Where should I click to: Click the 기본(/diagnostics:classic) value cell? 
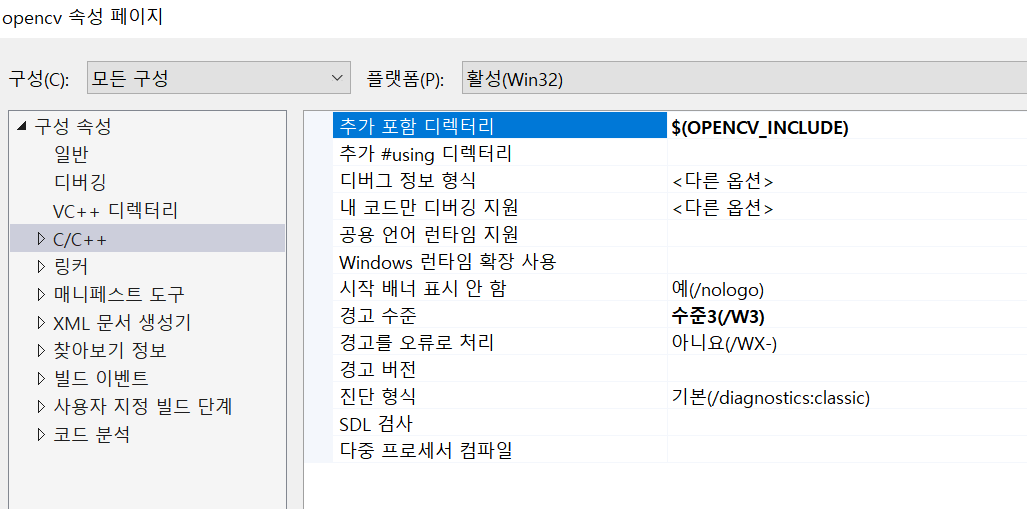click(x=847, y=396)
